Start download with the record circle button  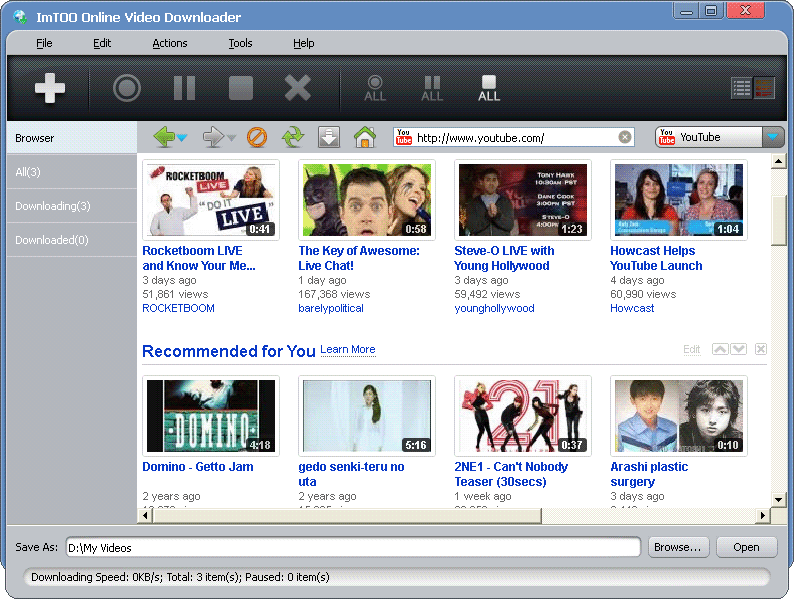[x=126, y=89]
